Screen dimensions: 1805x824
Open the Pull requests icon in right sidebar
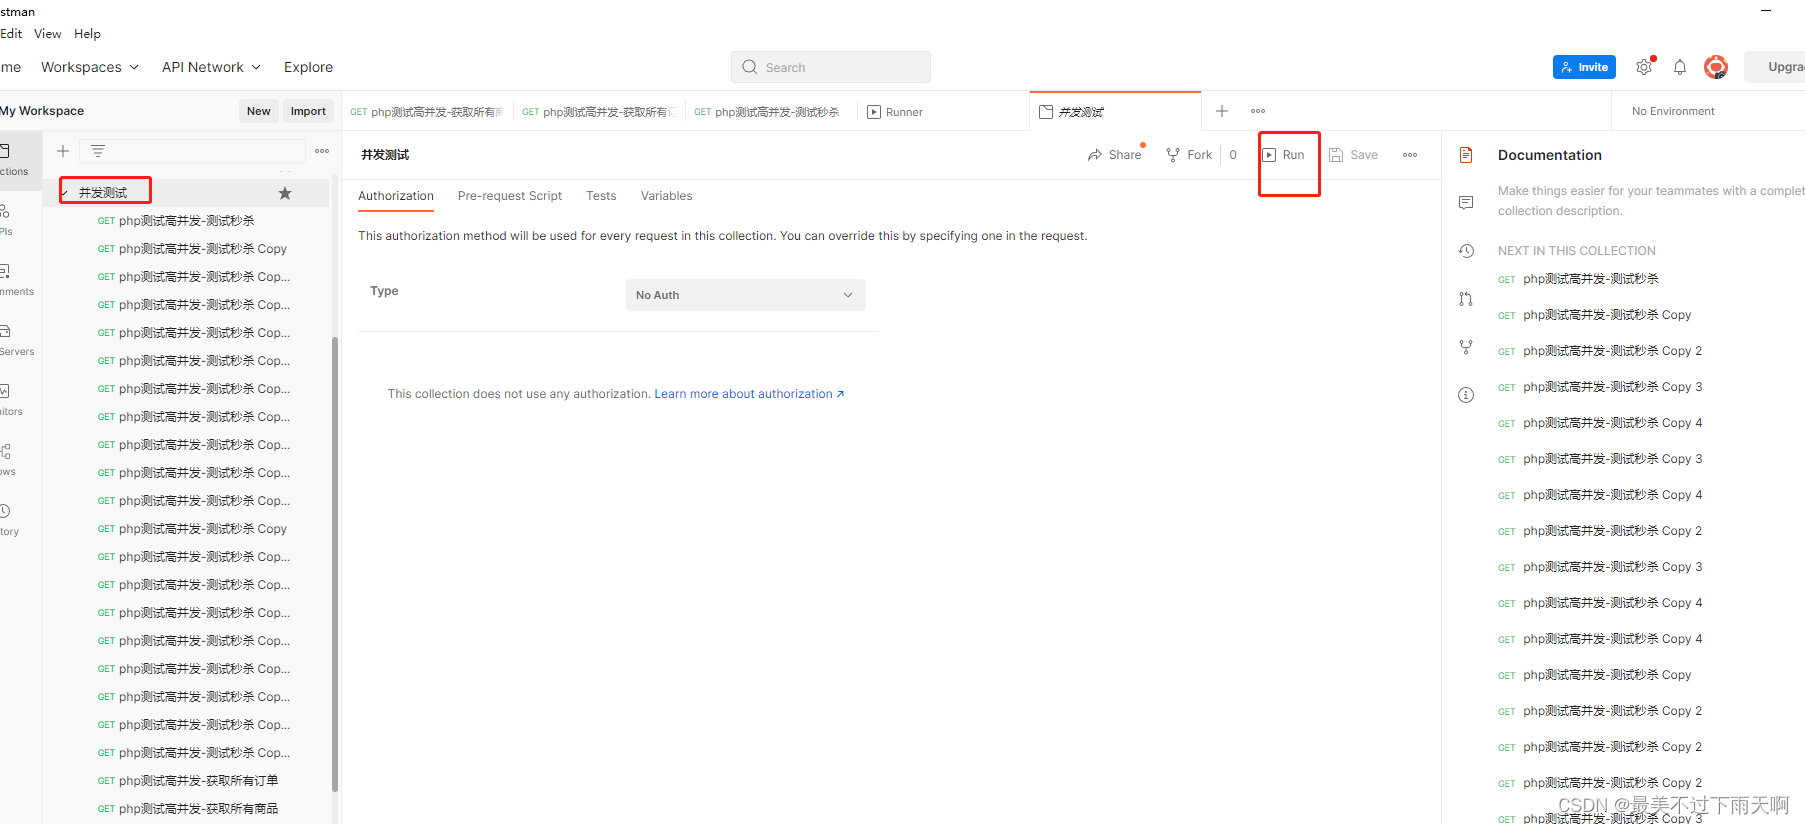coord(1466,299)
